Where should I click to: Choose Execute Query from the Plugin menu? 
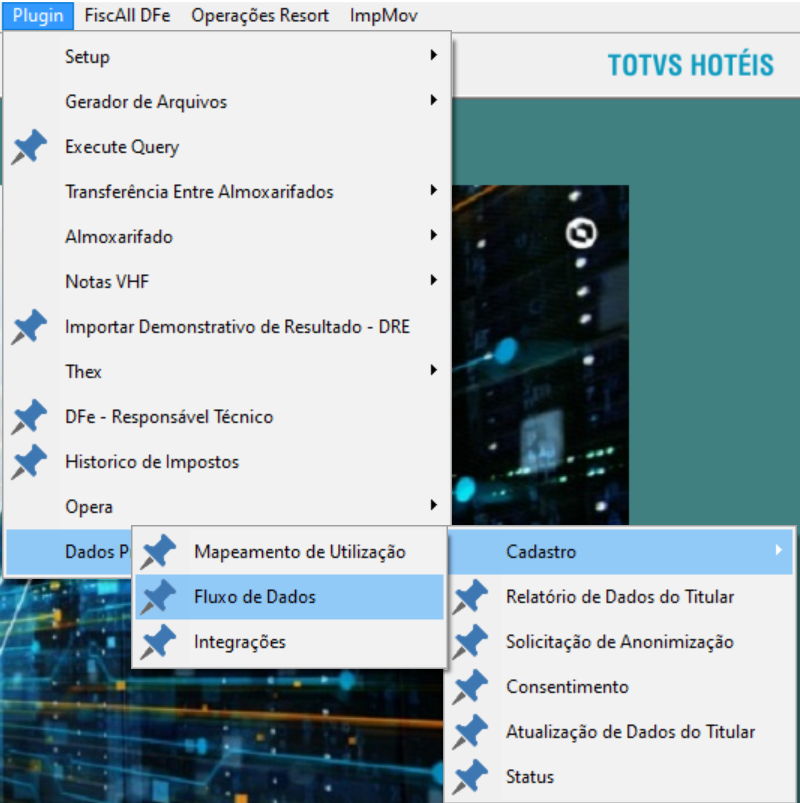pos(227,146)
